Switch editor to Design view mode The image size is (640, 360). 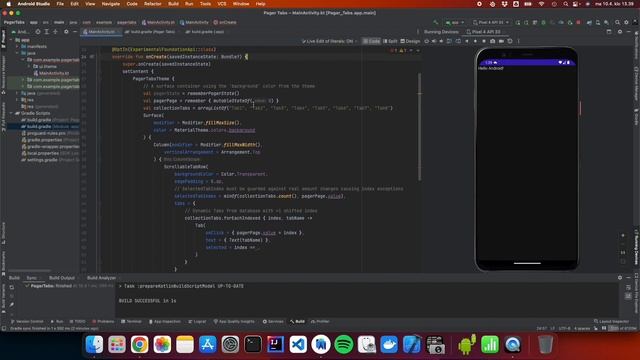pos(410,41)
